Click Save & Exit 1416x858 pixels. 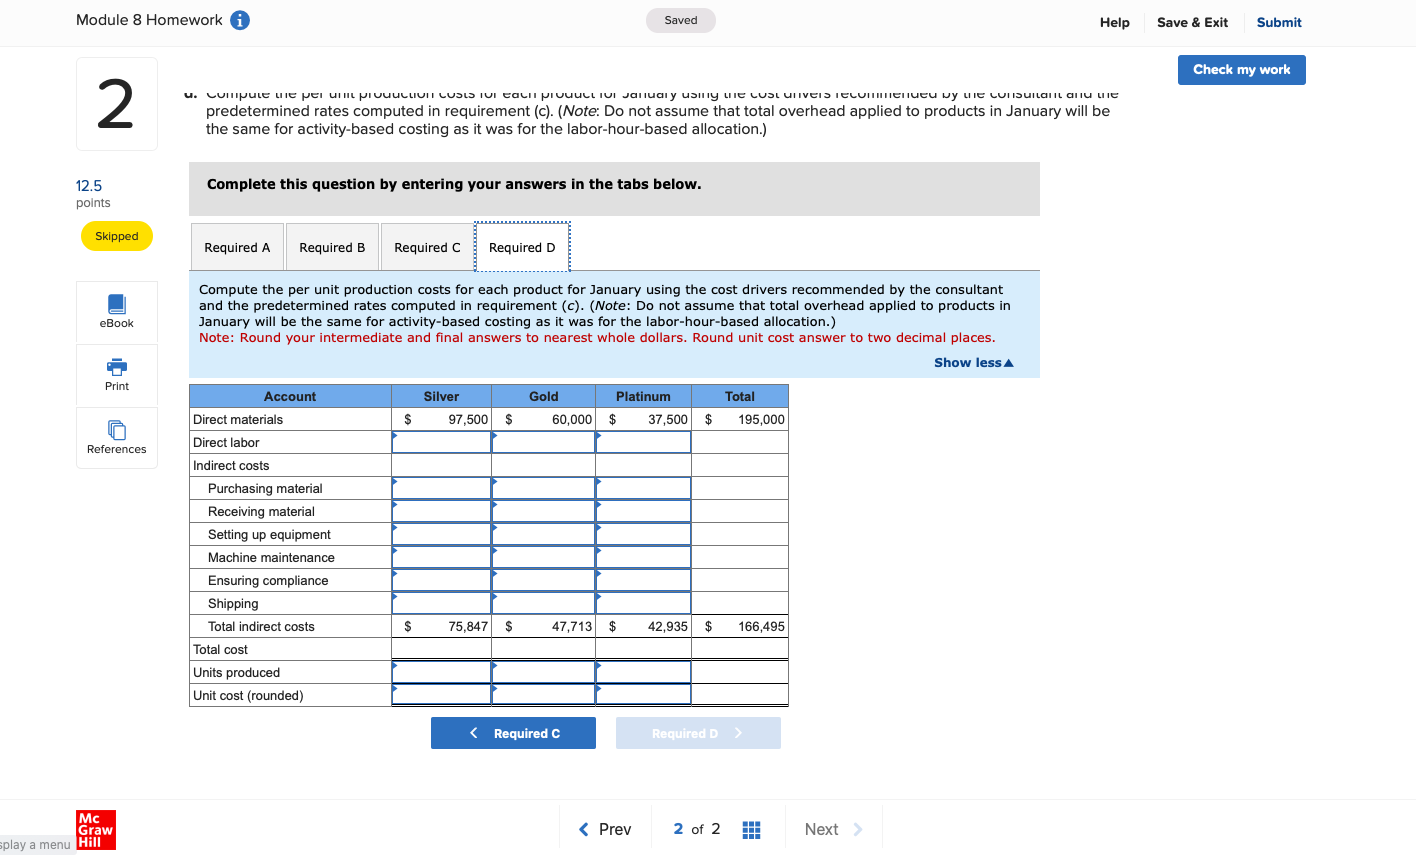[1192, 22]
